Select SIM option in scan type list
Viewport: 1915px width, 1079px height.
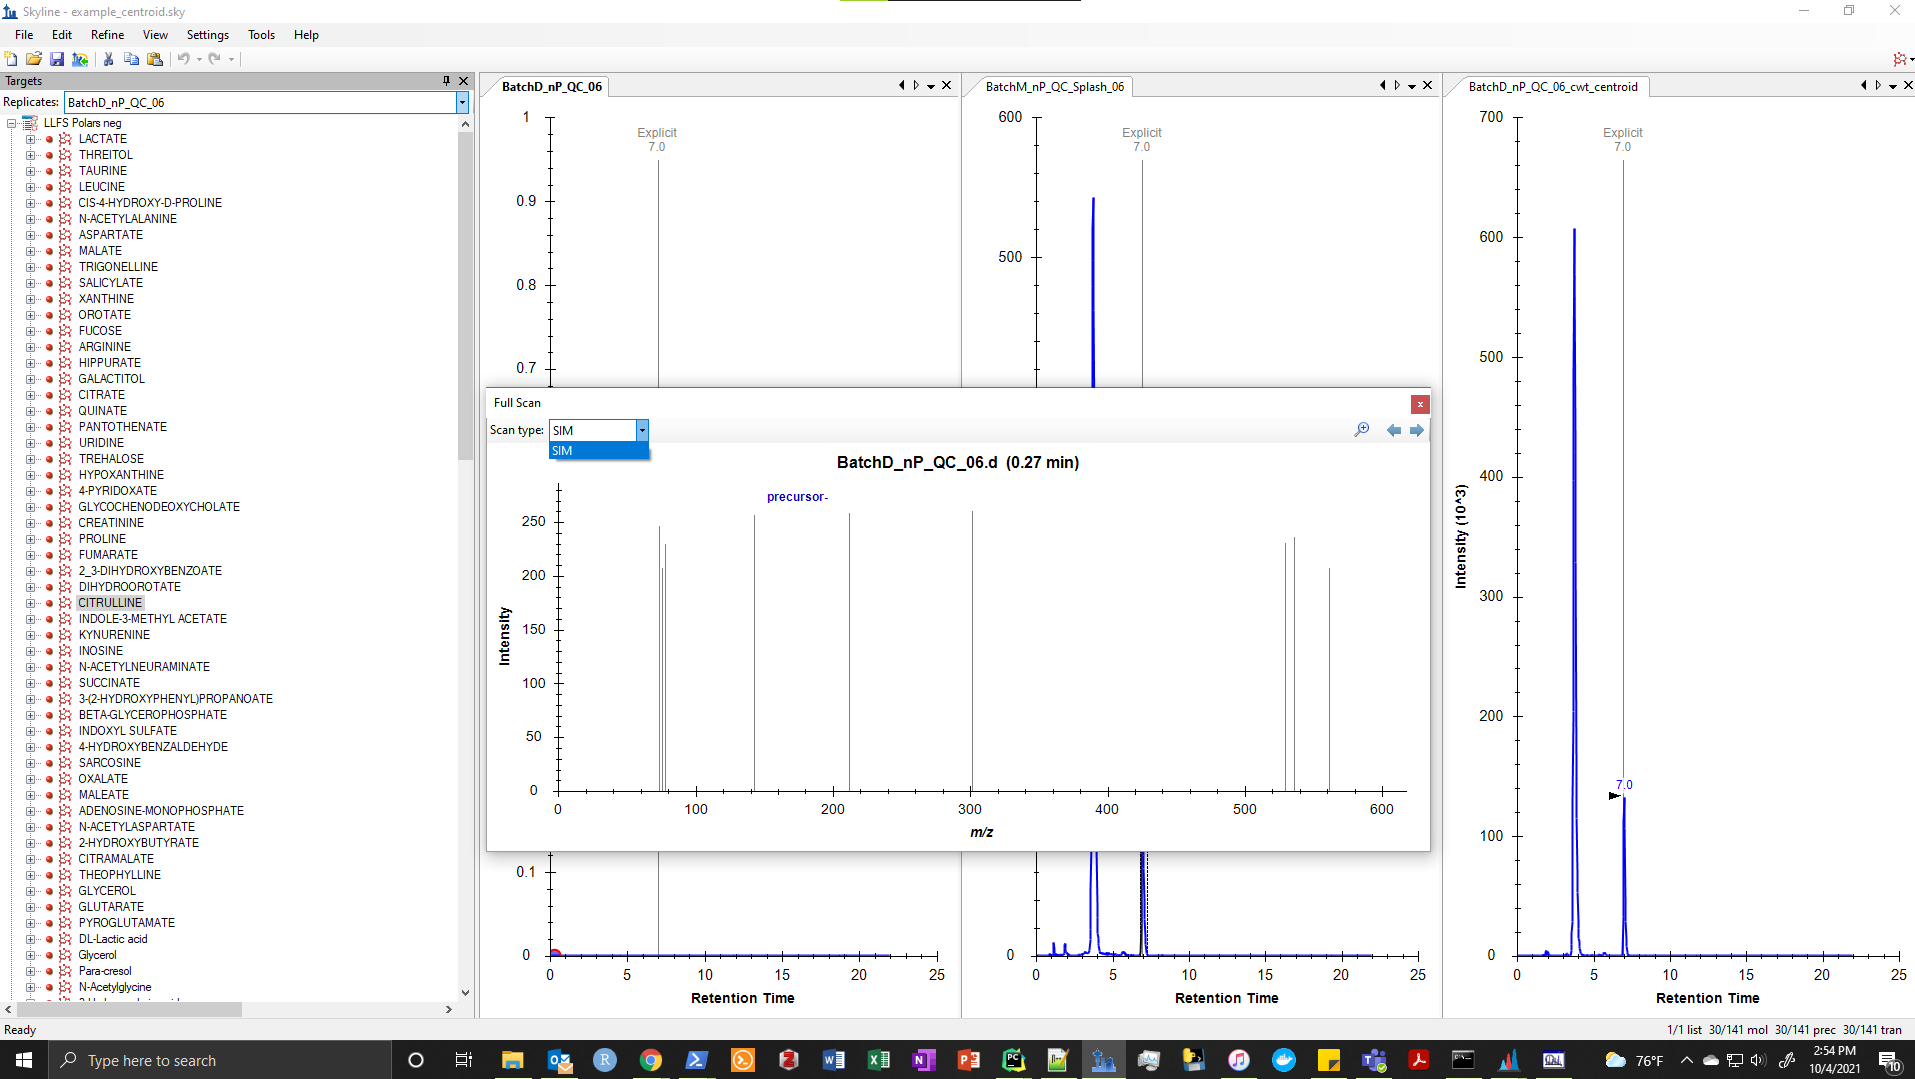pos(598,451)
